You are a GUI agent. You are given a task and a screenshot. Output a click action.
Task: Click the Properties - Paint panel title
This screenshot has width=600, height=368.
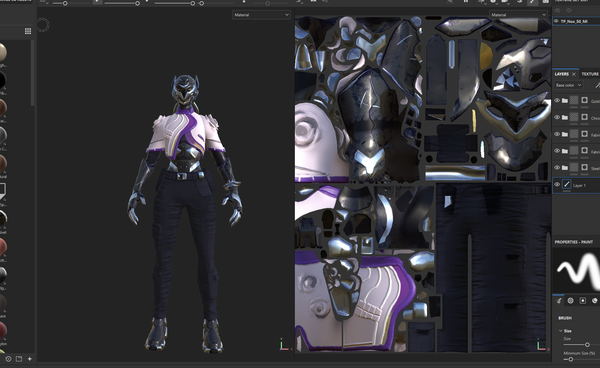574,242
